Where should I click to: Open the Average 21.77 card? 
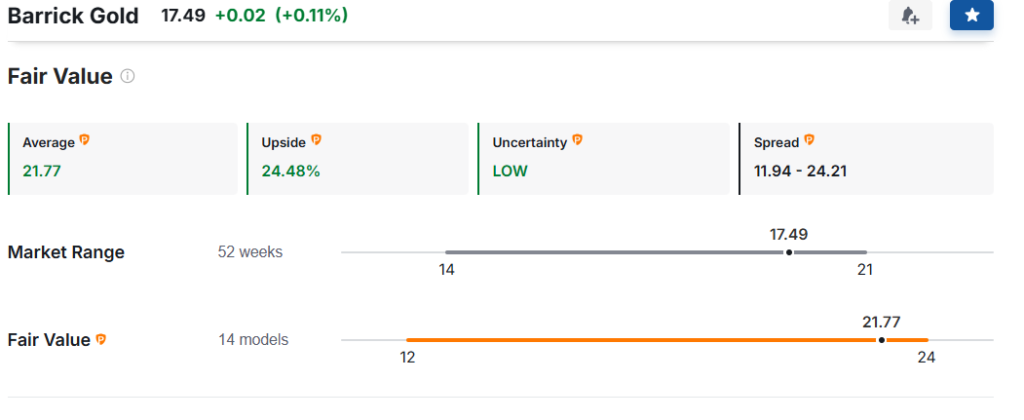123,159
